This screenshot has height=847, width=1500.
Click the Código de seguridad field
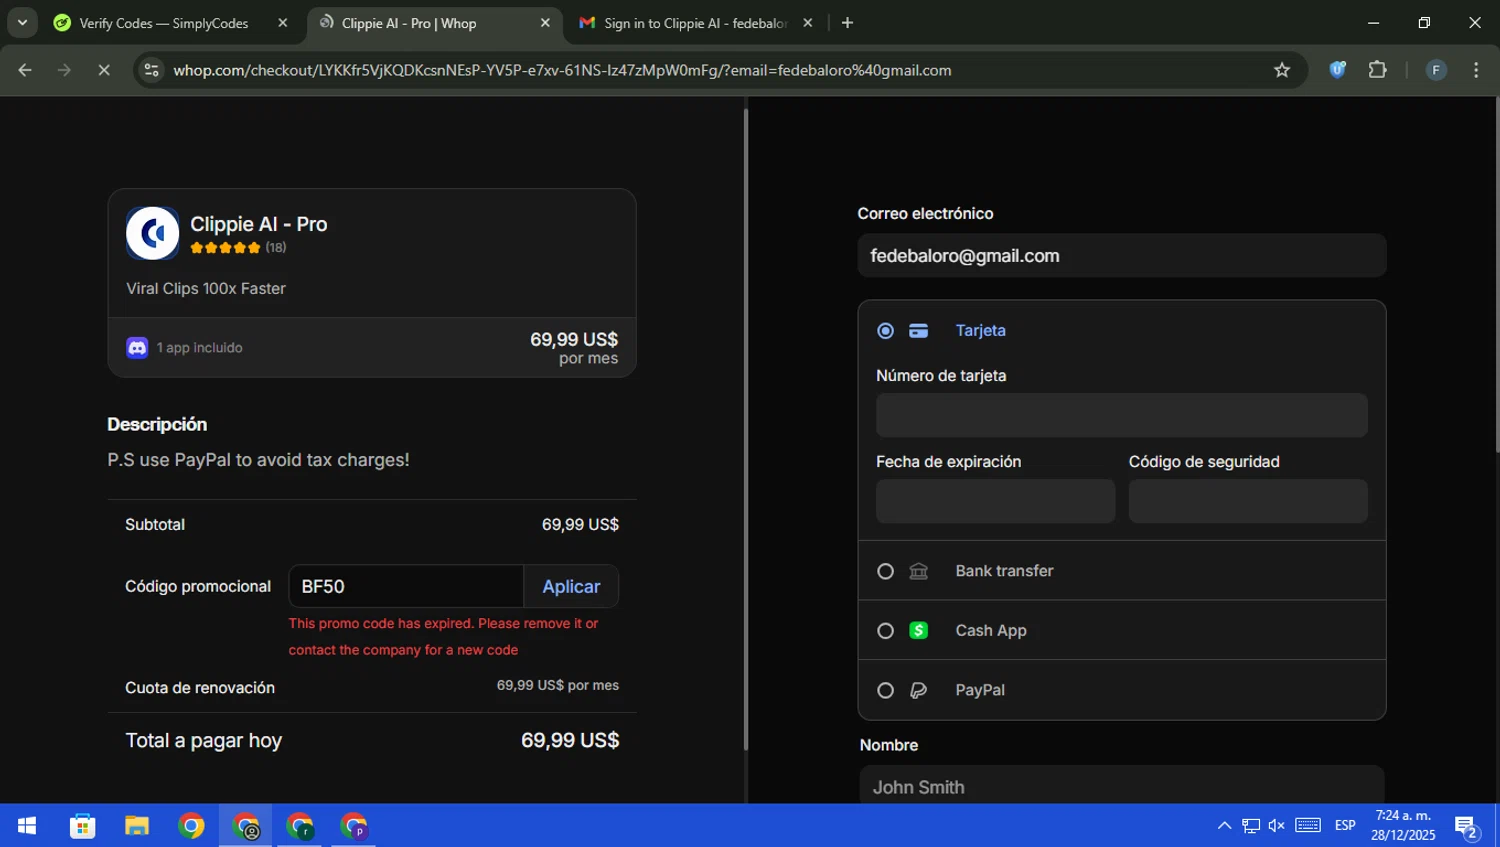pos(1248,501)
